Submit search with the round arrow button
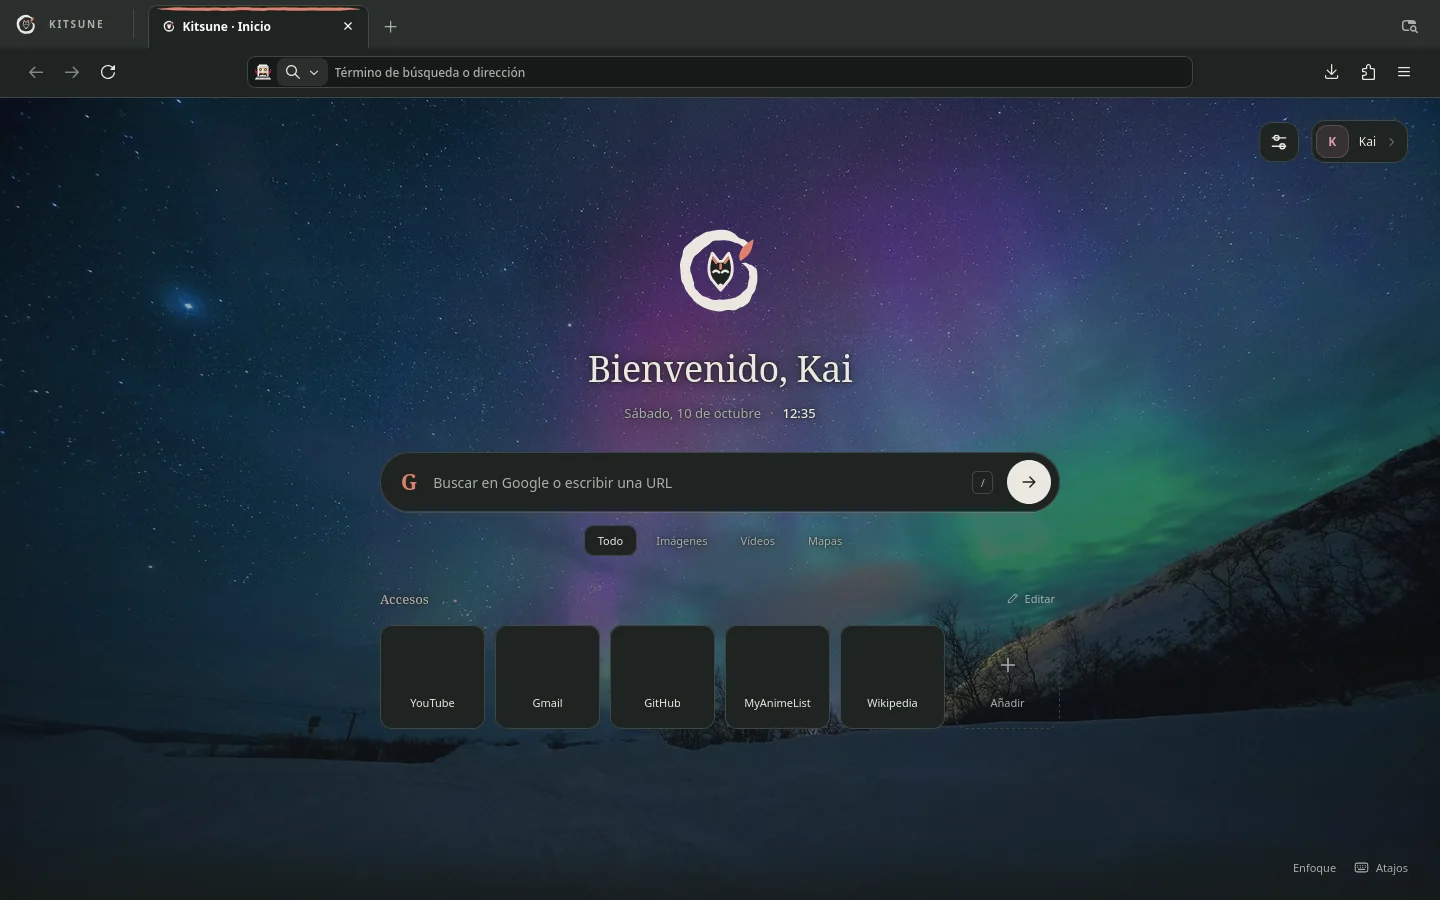The image size is (1440, 900). tap(1029, 482)
